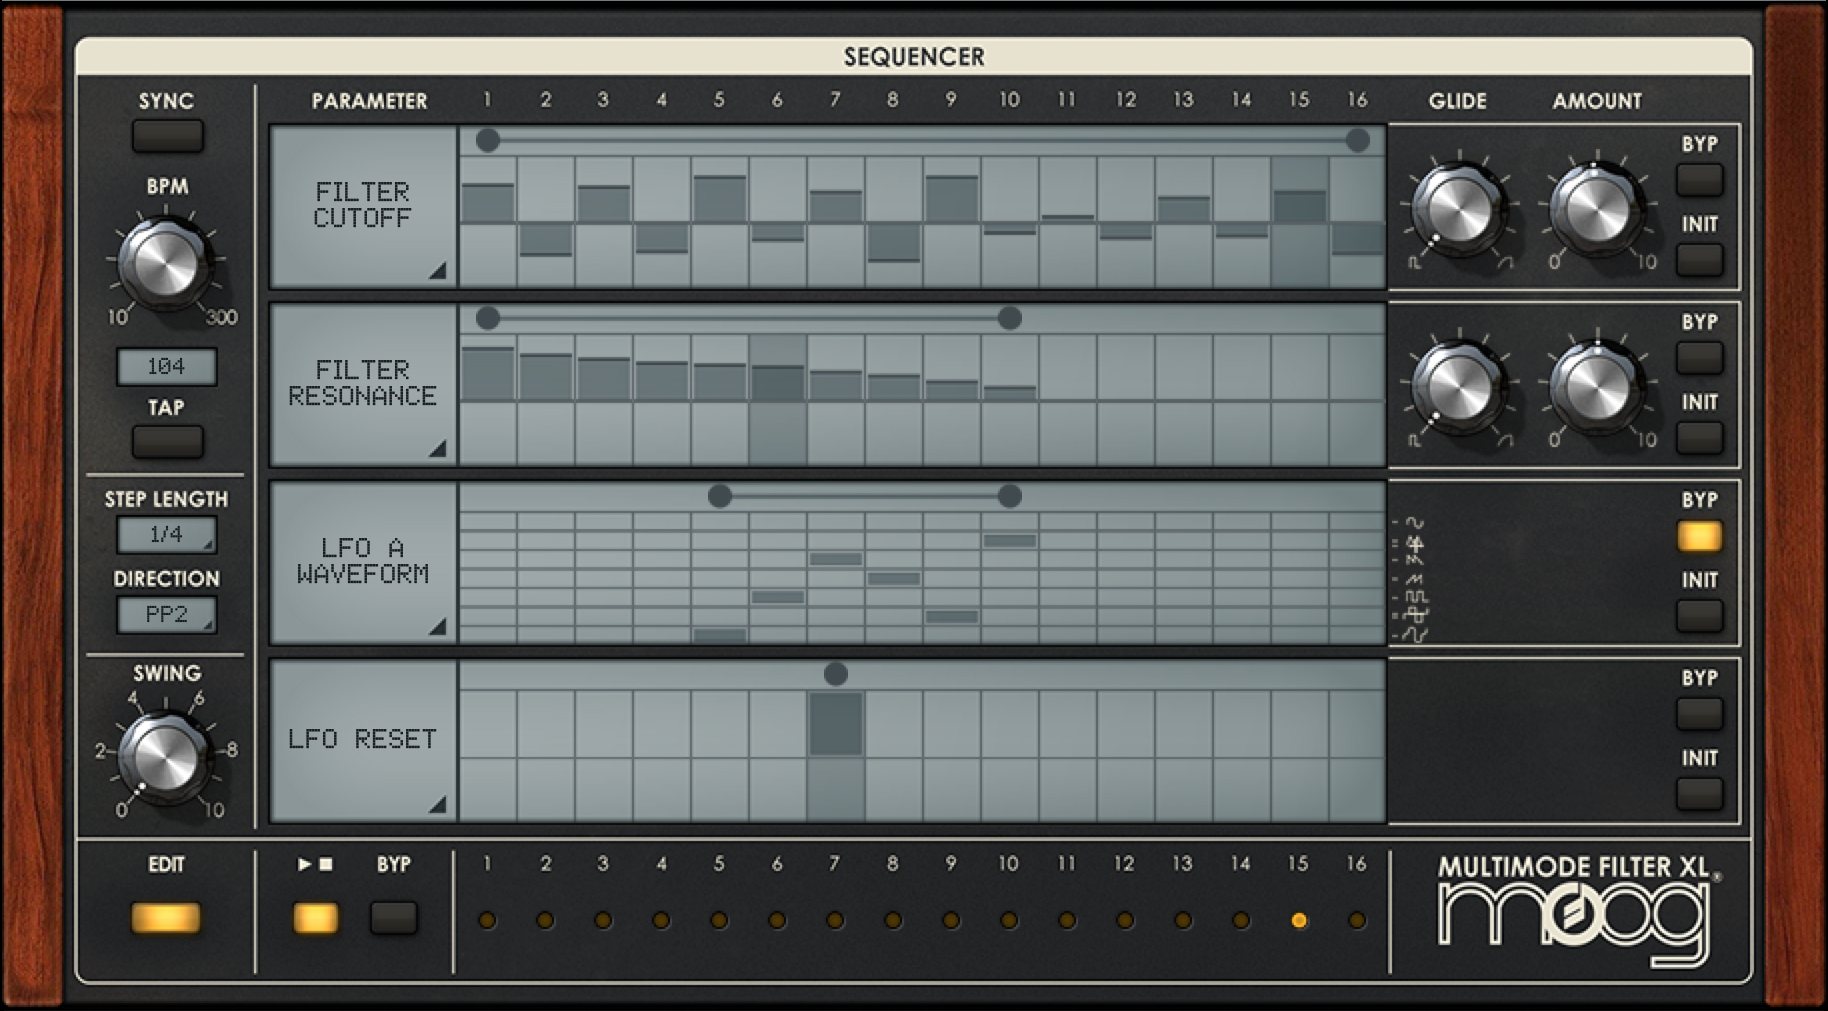Click step 10 indicator LED
The height and width of the screenshot is (1011, 1828).
1009,920
